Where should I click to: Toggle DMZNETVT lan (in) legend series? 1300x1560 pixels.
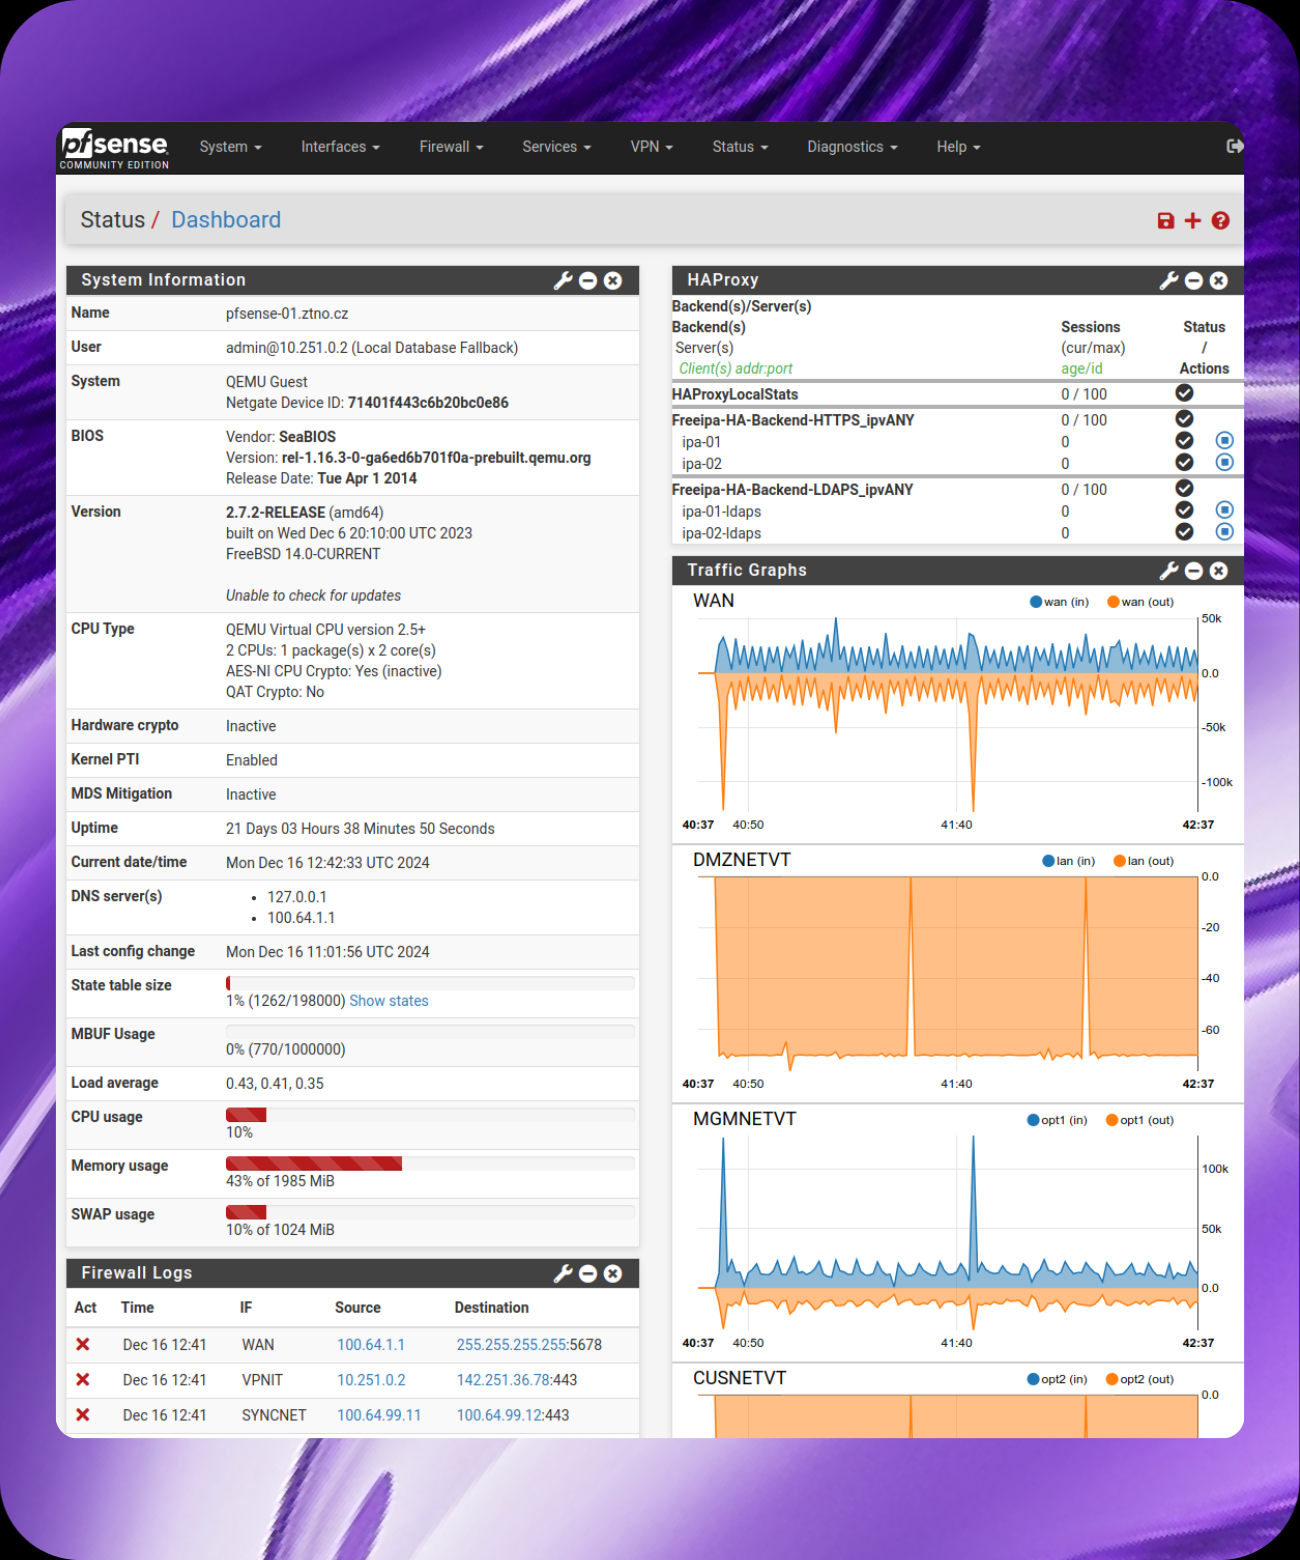coord(1069,861)
